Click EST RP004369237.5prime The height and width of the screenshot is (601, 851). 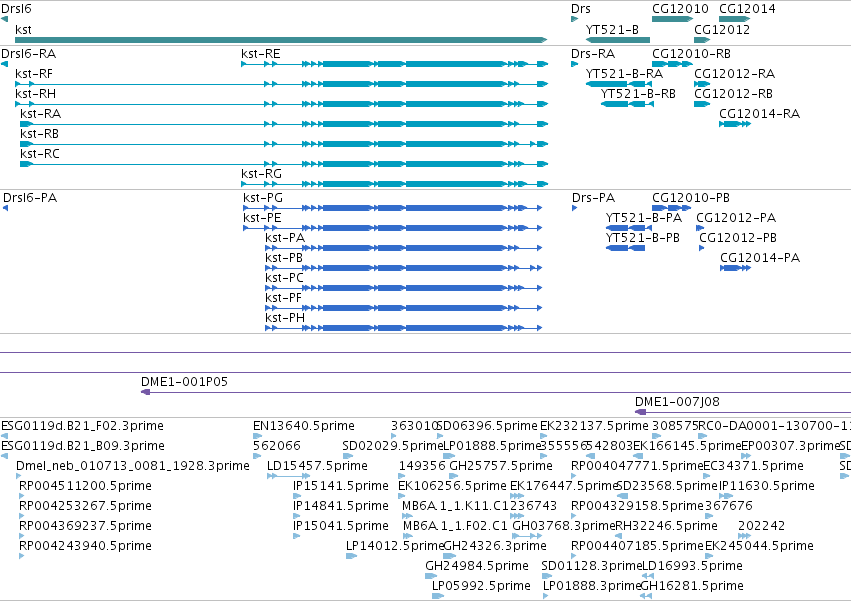(22, 536)
